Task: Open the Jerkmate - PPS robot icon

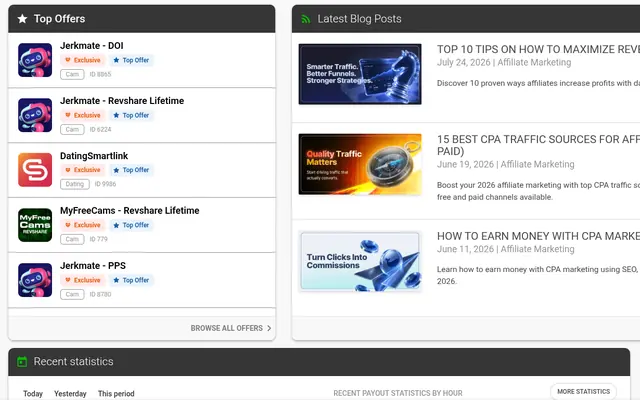Action: [35, 280]
